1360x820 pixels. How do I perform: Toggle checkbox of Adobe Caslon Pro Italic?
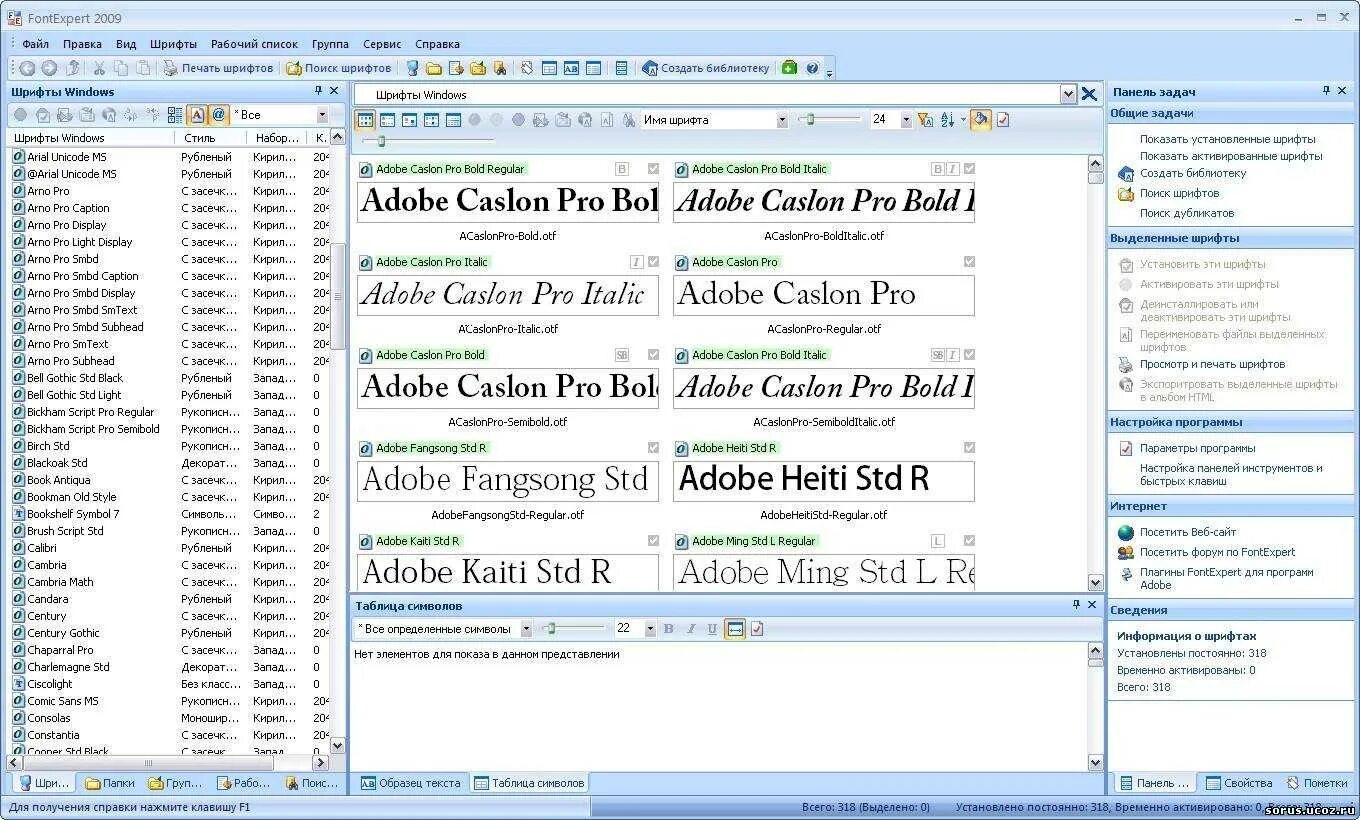(x=653, y=262)
